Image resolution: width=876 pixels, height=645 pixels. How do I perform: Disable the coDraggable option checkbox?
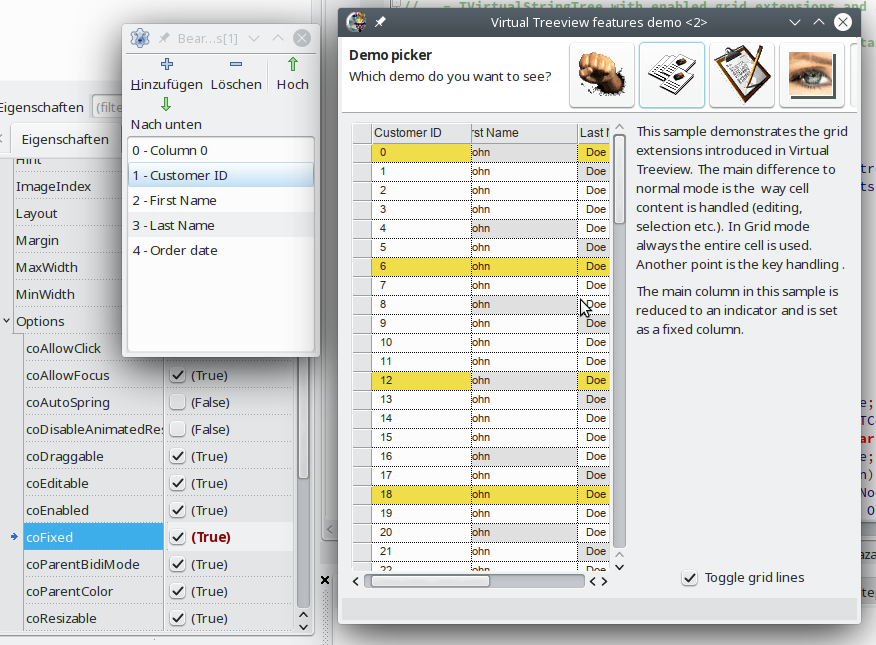(x=178, y=456)
